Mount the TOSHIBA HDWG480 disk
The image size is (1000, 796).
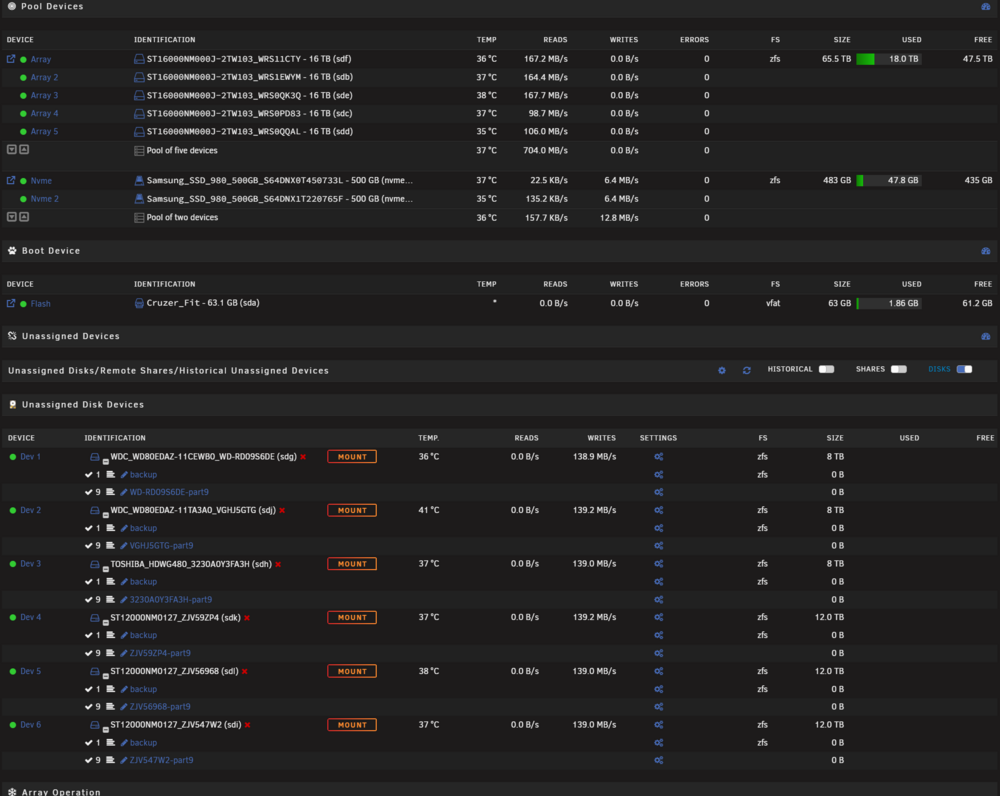[352, 564]
